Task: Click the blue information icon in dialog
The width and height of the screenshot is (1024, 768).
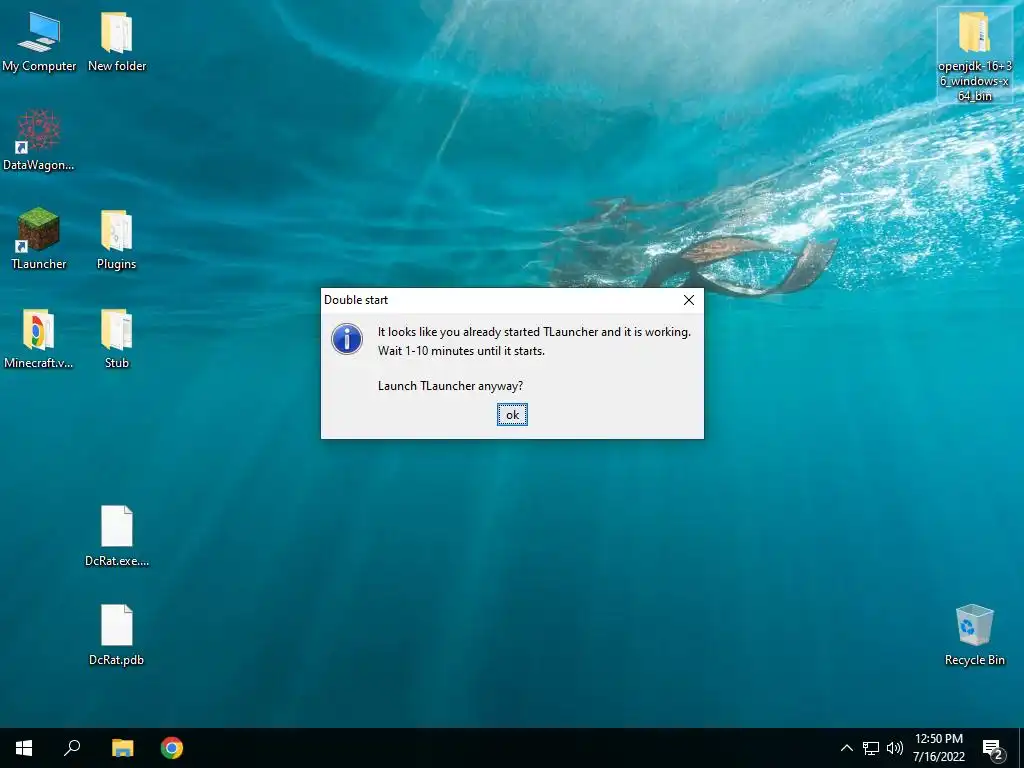Action: tap(347, 339)
